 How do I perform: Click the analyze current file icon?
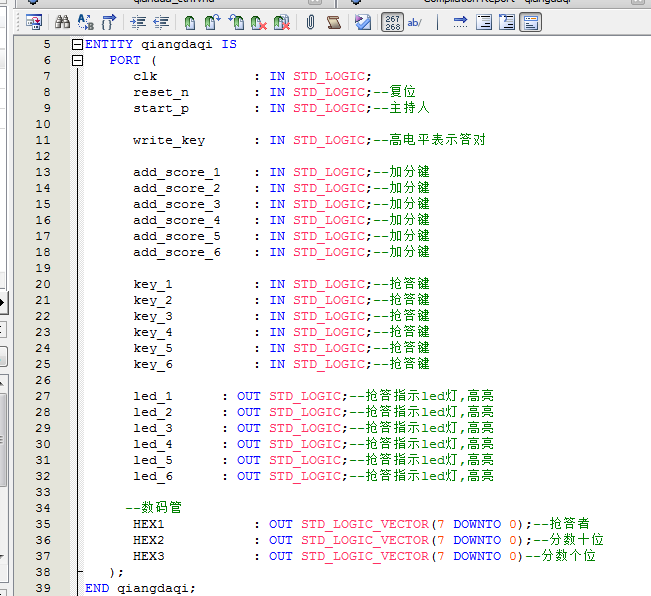tap(363, 22)
